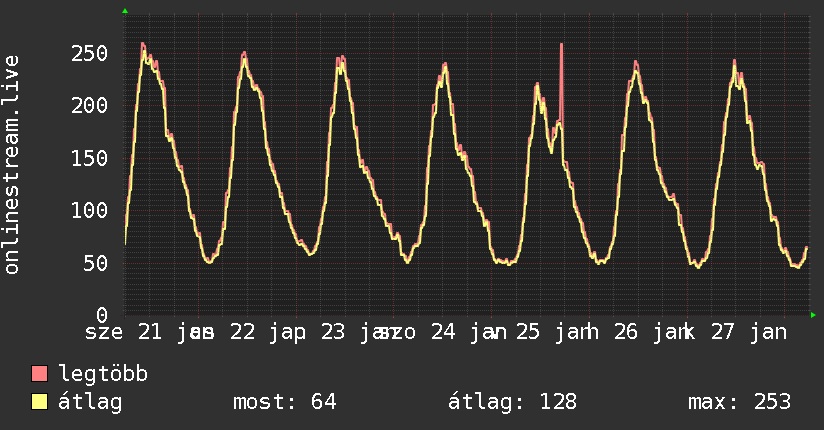Click the átlag: 128 statistic
Viewport: 824px width, 430px height.
tap(512, 402)
